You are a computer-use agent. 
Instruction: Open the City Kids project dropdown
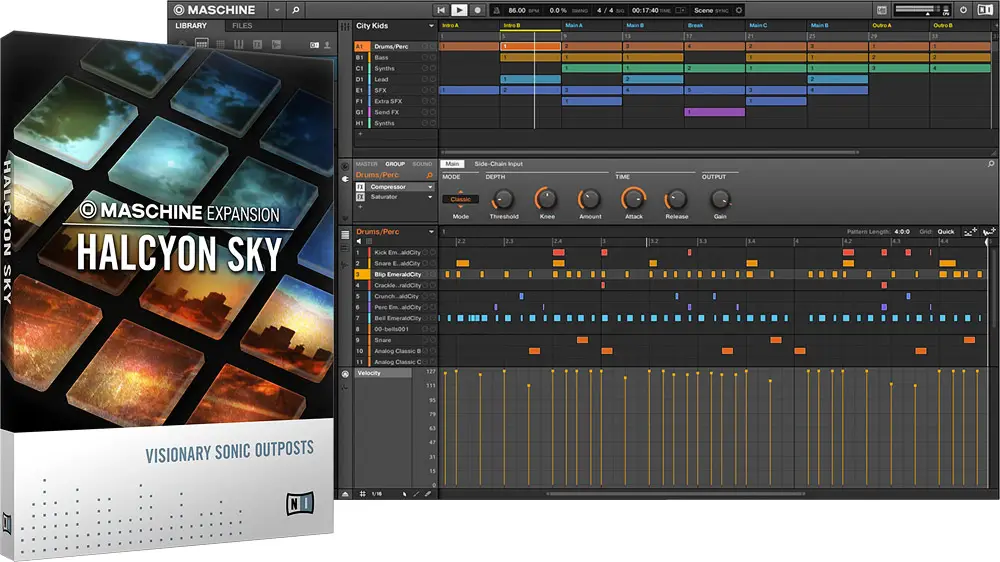430,26
